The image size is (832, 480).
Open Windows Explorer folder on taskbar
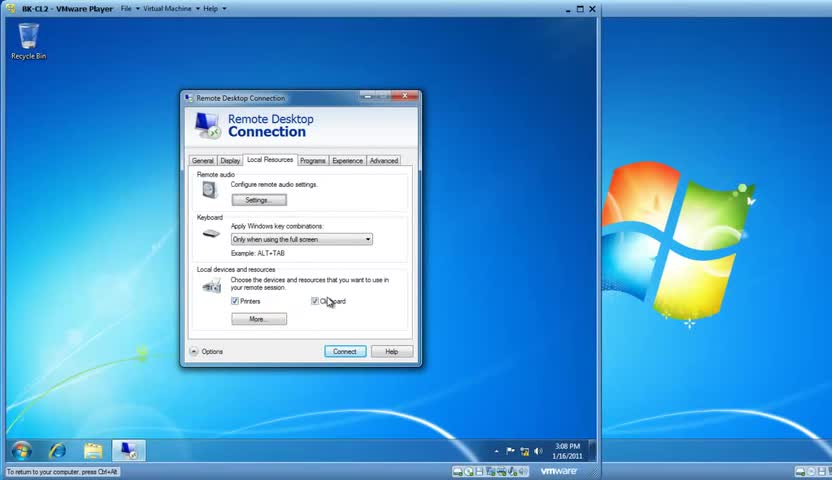tap(93, 451)
